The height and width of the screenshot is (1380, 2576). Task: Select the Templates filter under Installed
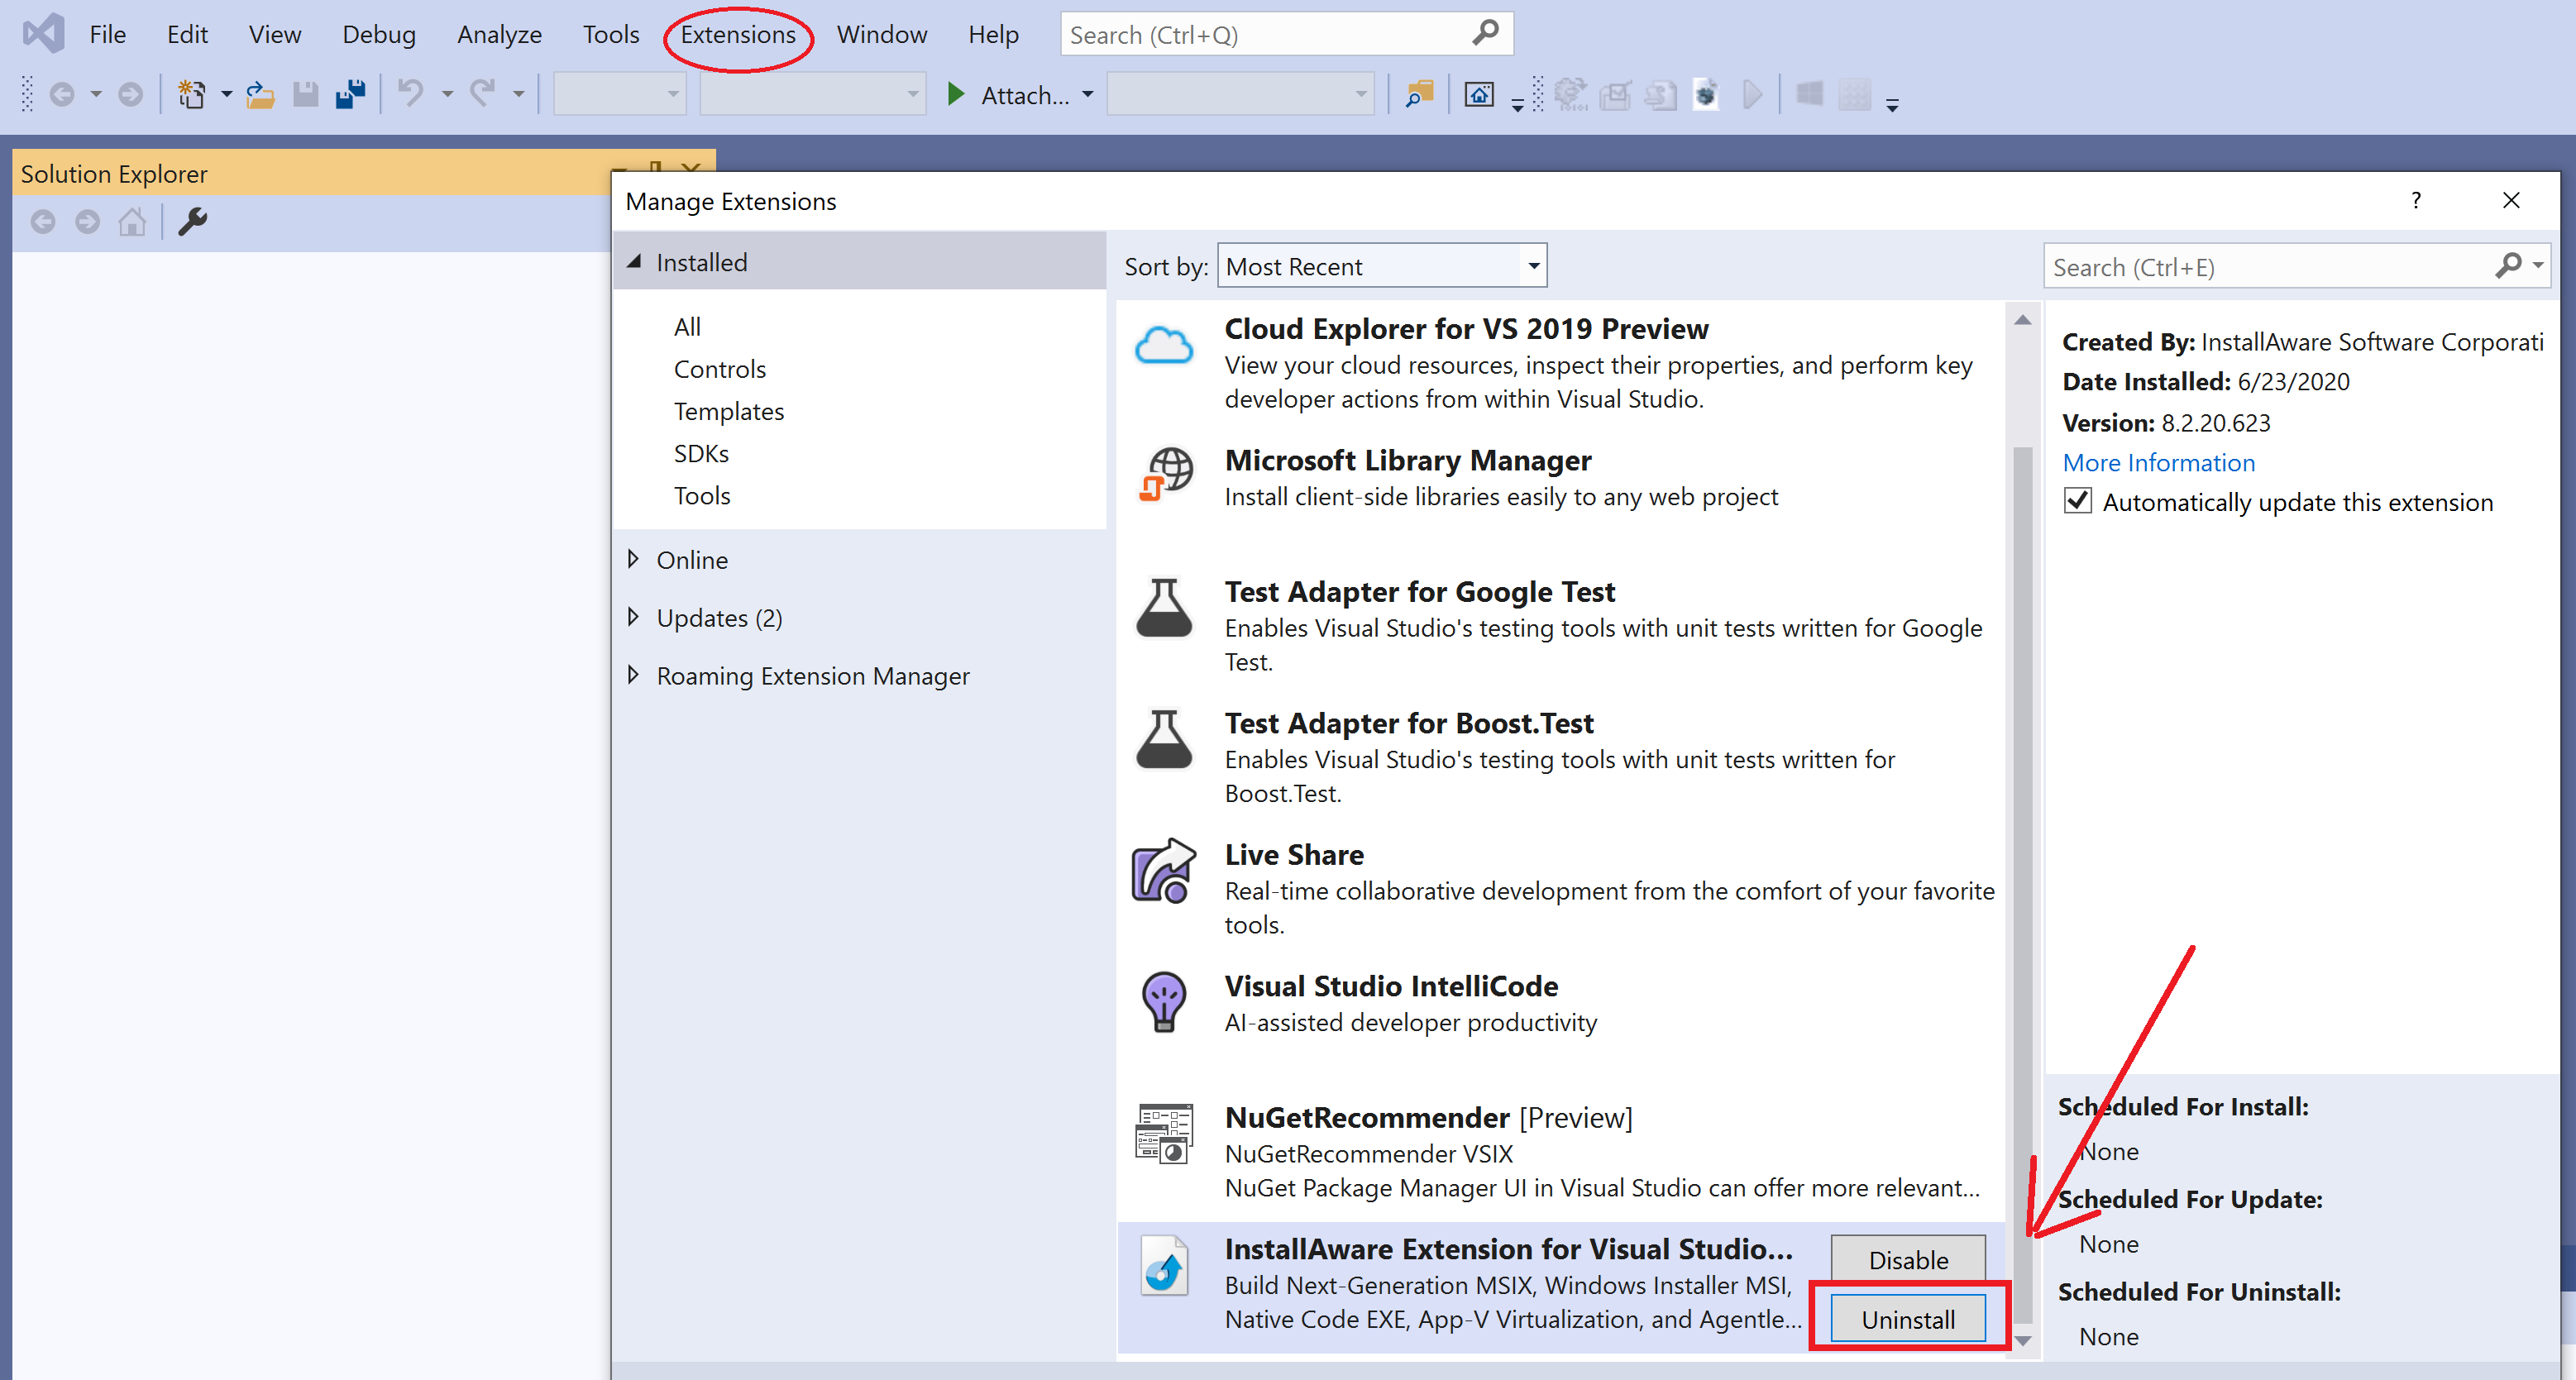[x=729, y=411]
